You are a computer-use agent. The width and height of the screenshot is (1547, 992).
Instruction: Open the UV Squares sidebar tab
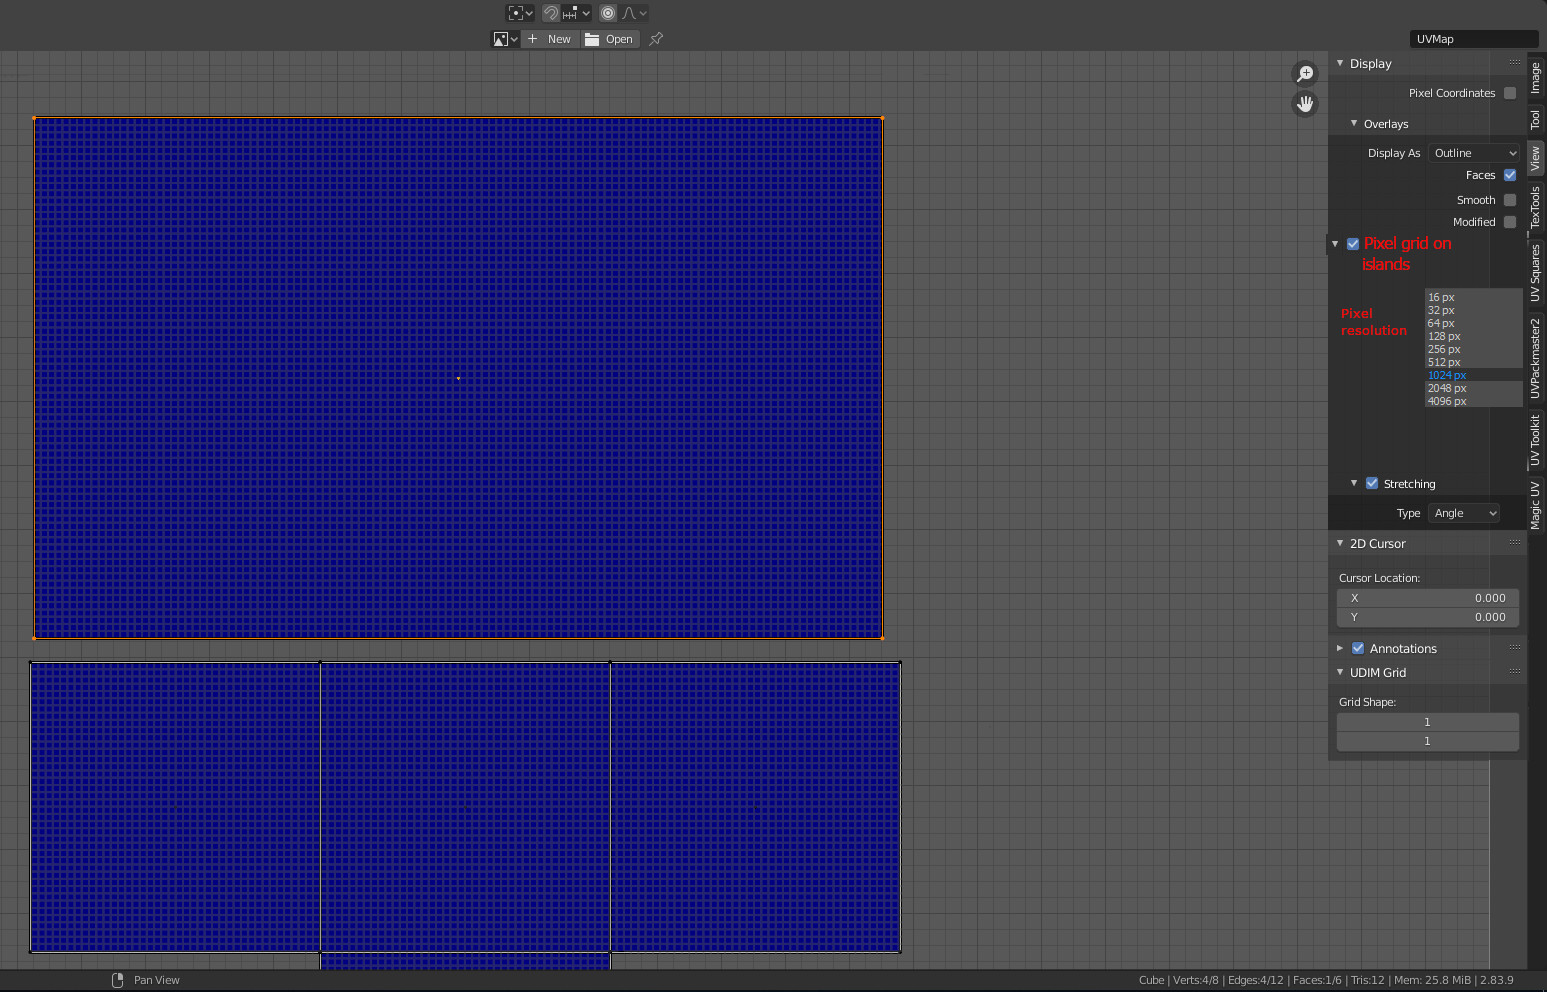pyautogui.click(x=1536, y=273)
